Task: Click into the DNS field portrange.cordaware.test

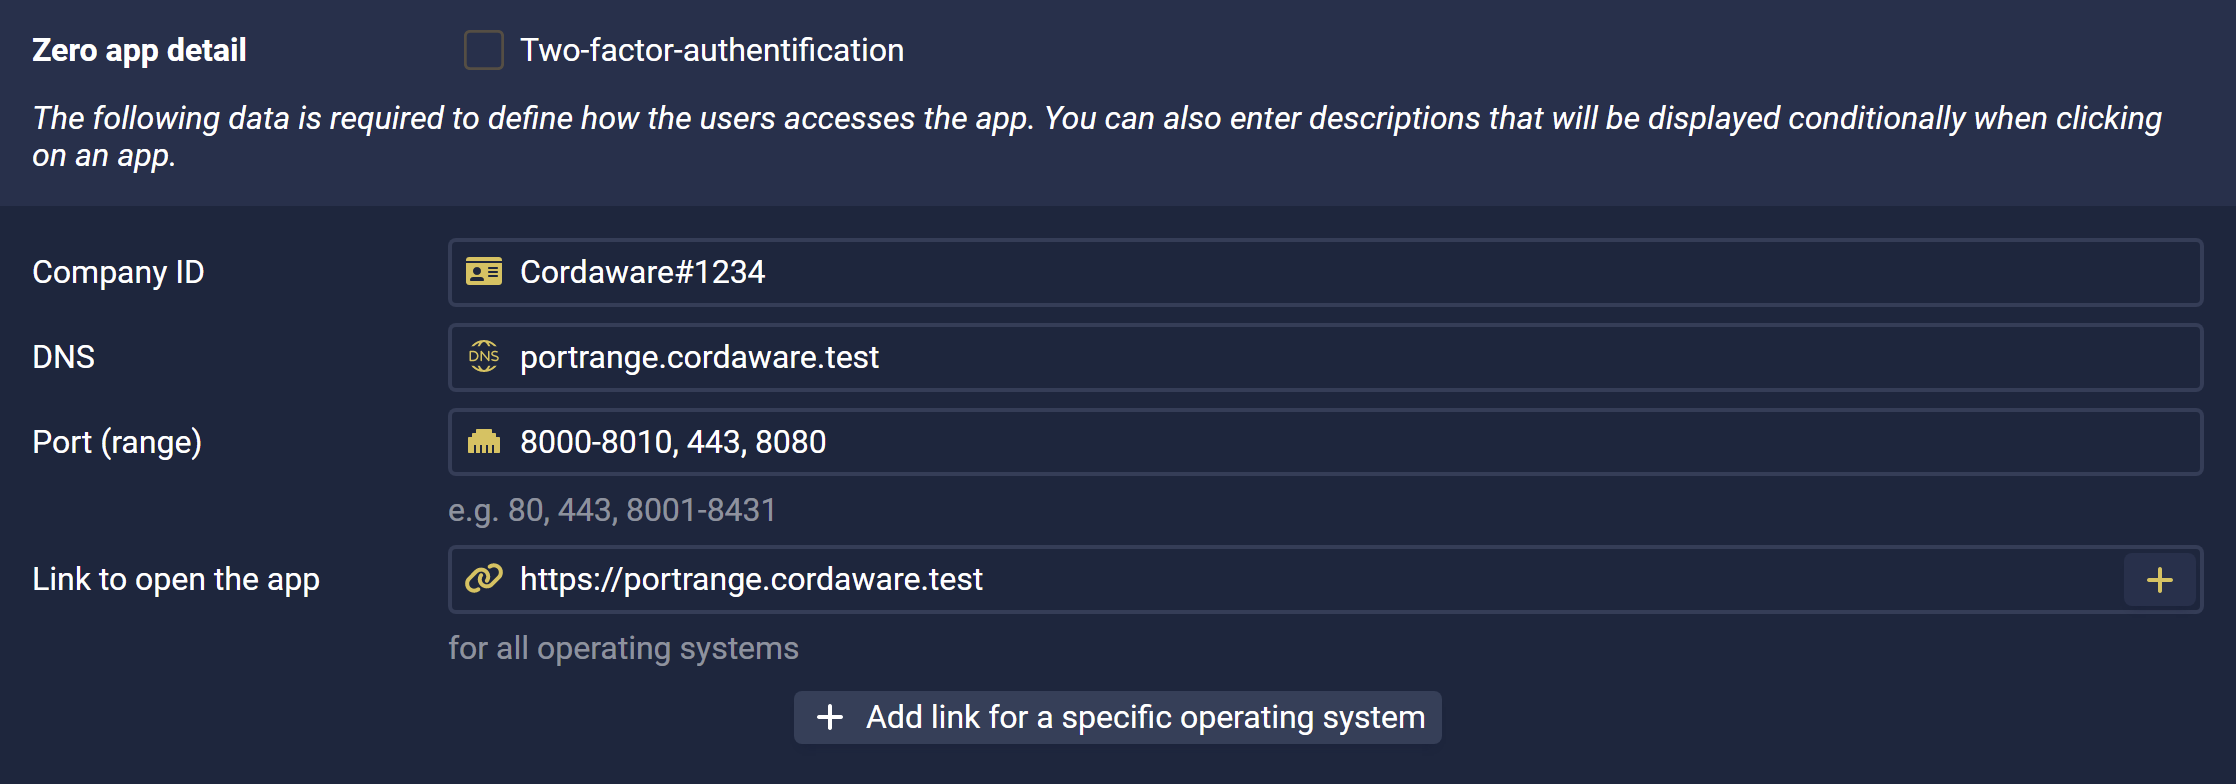Action: [1300, 357]
